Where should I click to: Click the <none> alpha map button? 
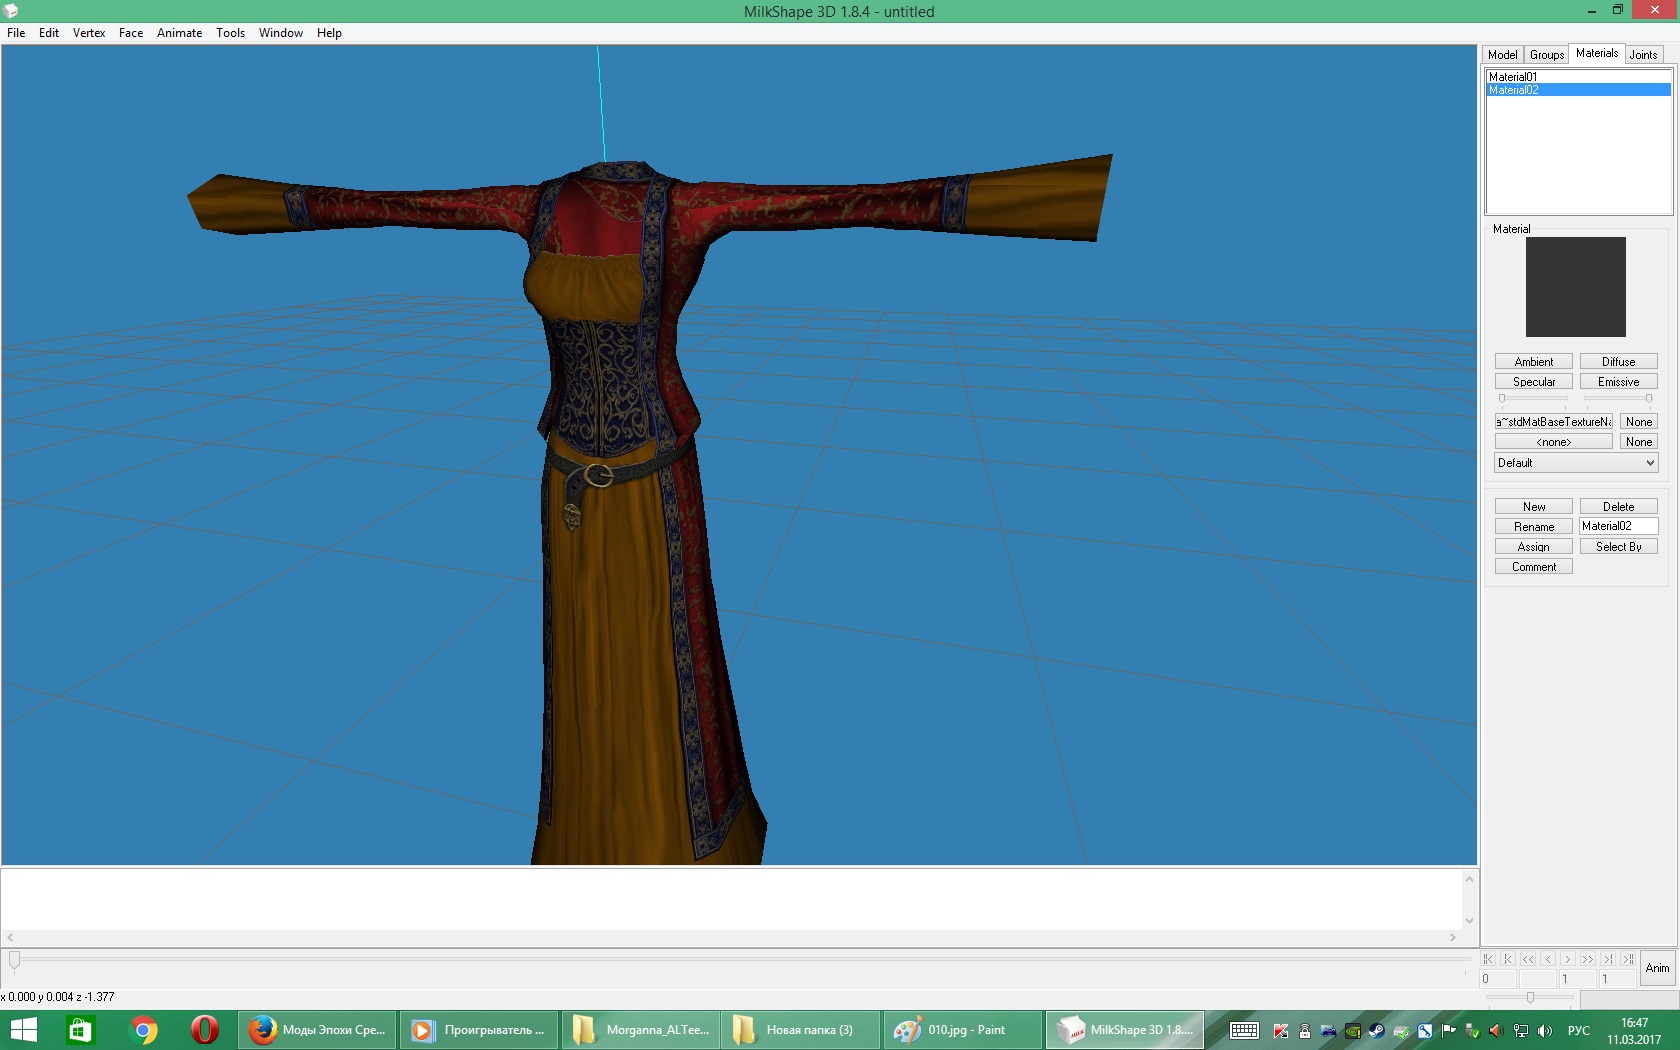point(1554,442)
